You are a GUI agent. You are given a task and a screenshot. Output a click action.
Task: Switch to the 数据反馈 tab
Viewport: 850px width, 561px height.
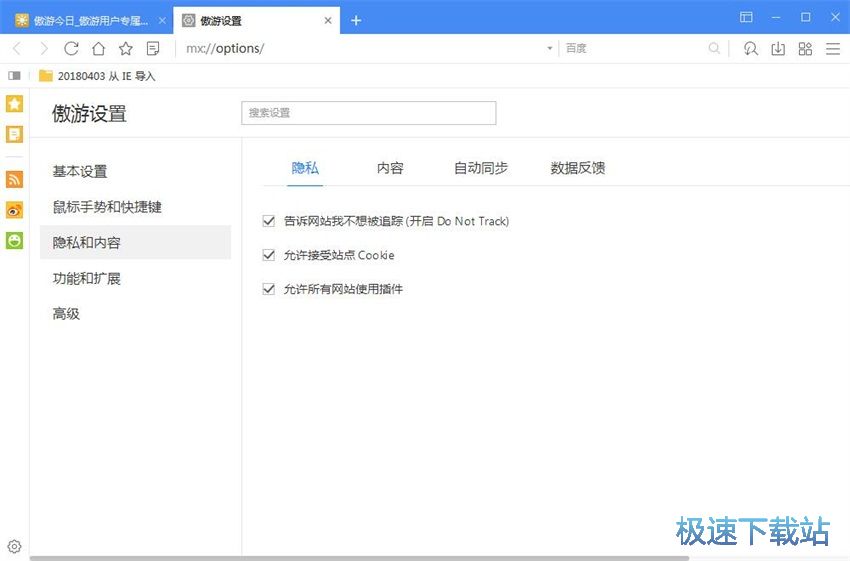(x=578, y=168)
